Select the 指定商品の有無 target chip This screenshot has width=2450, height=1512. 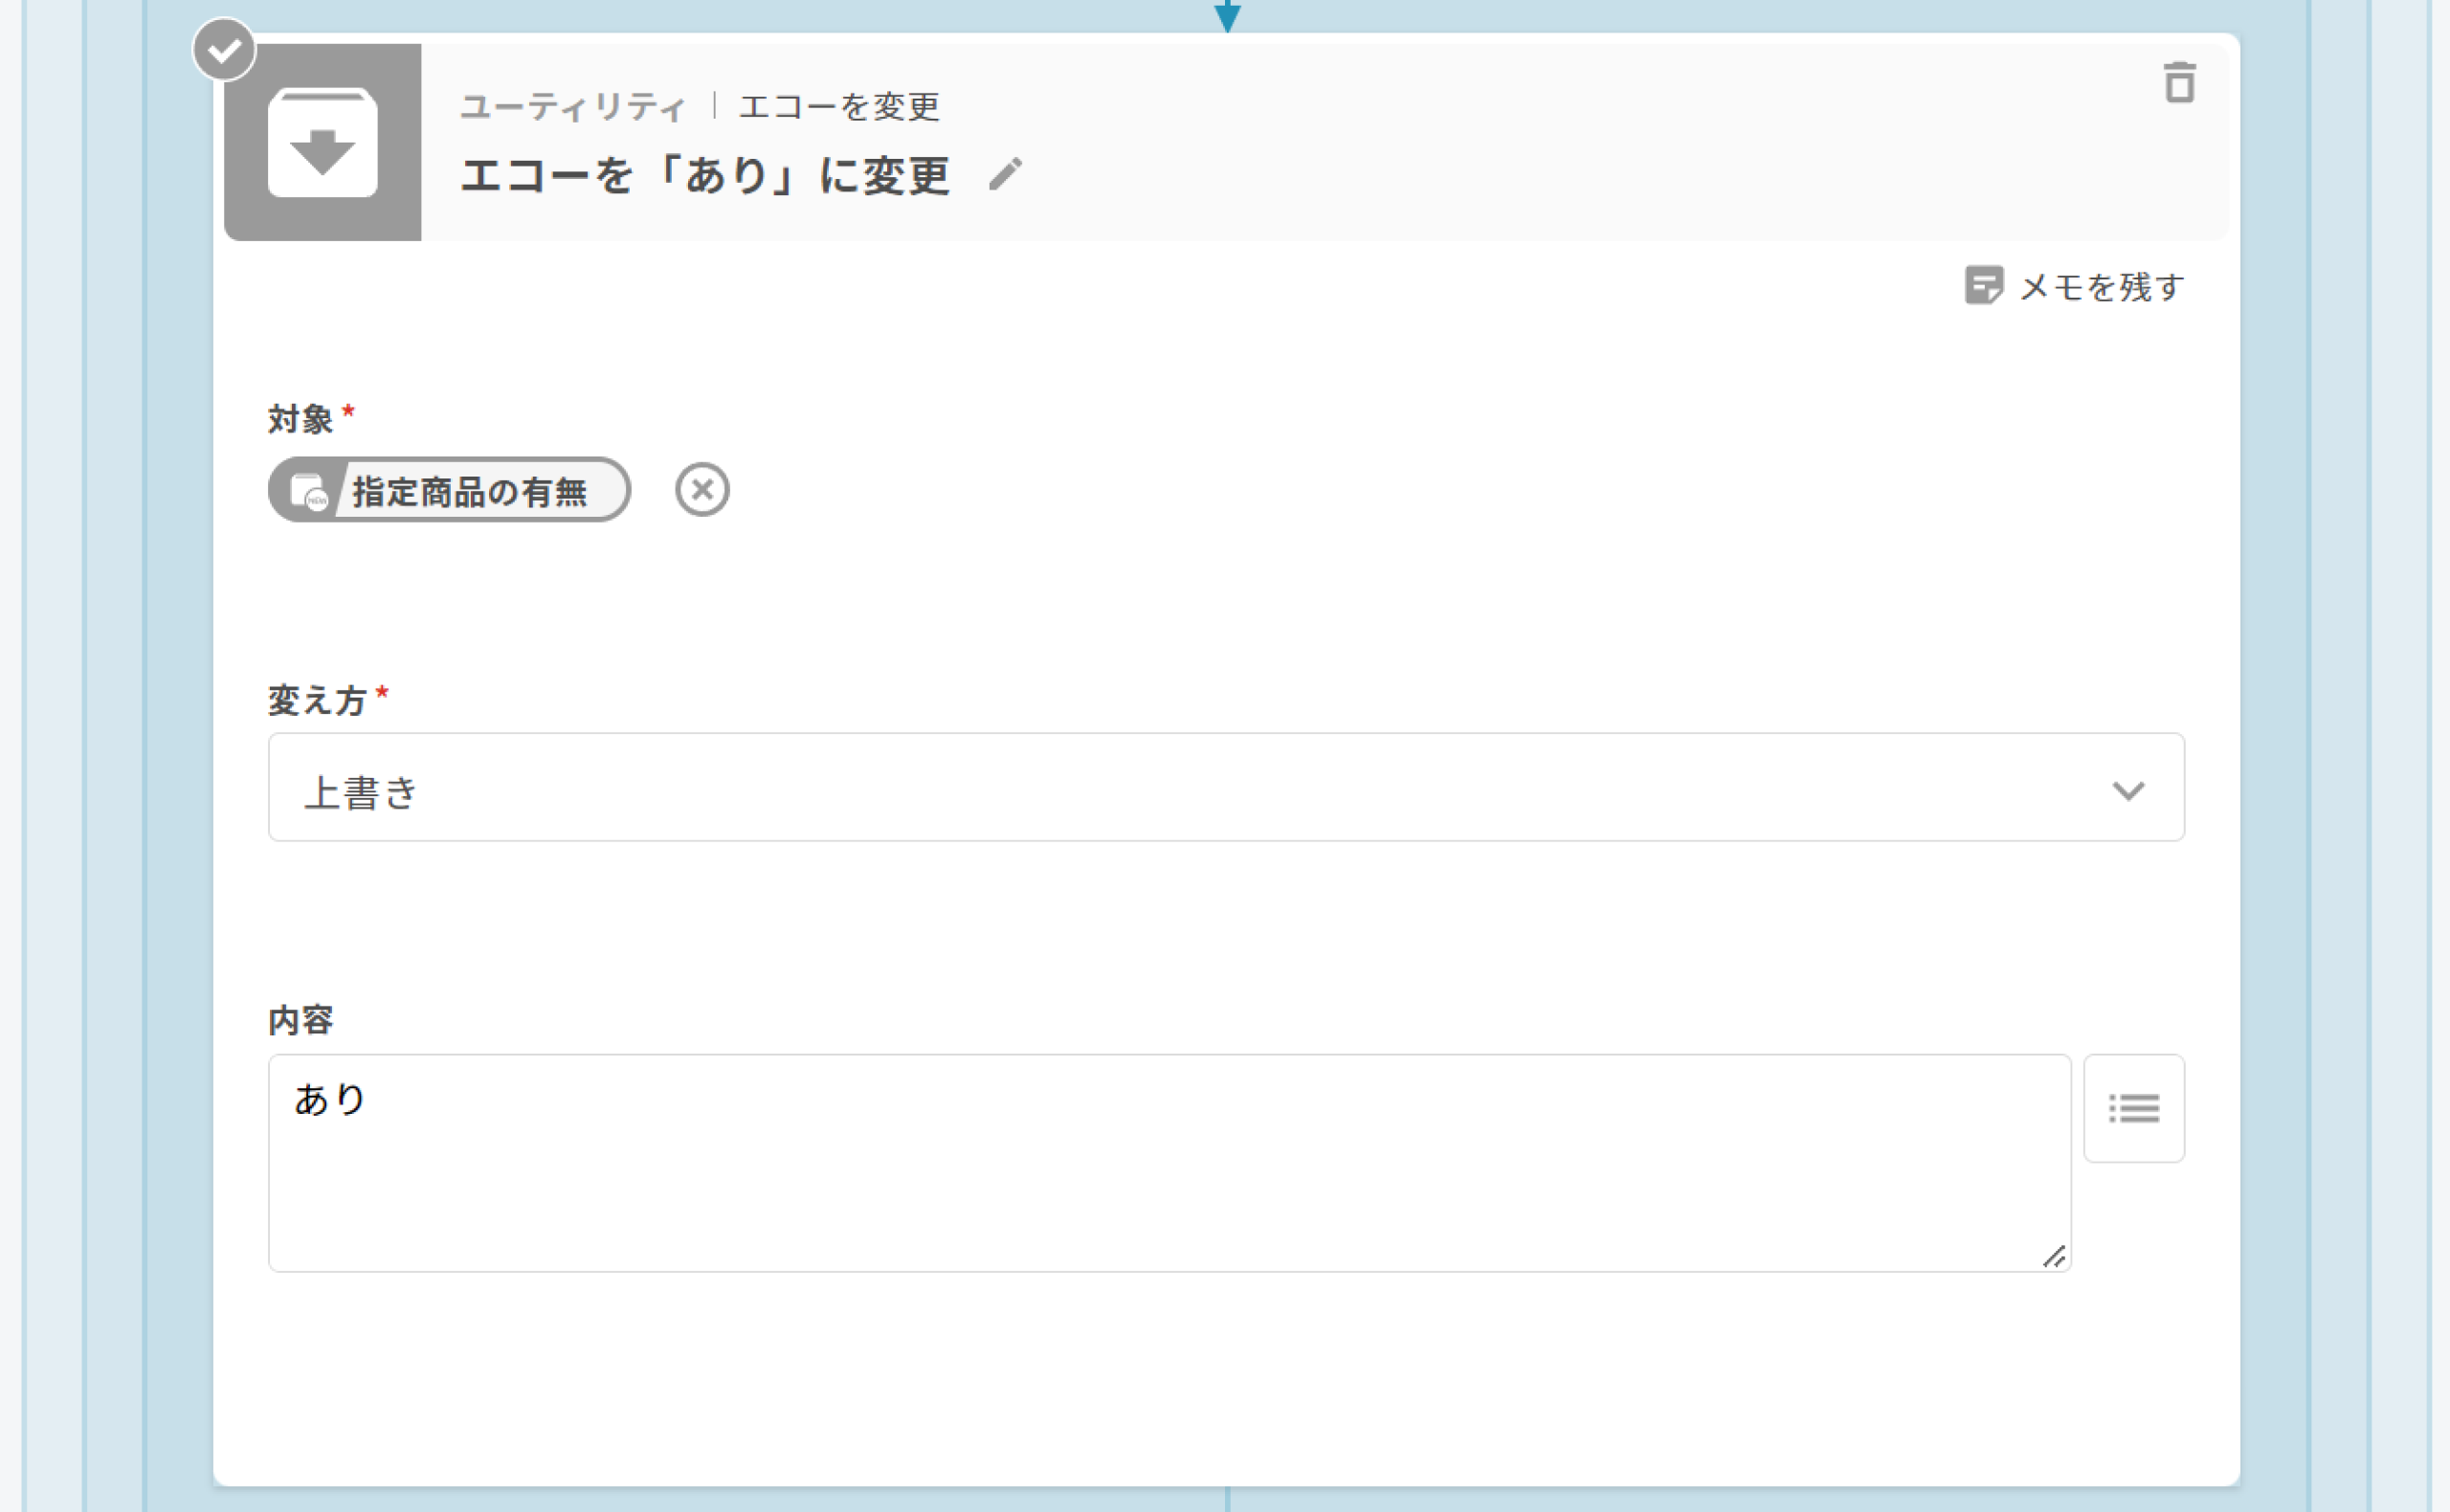point(449,490)
